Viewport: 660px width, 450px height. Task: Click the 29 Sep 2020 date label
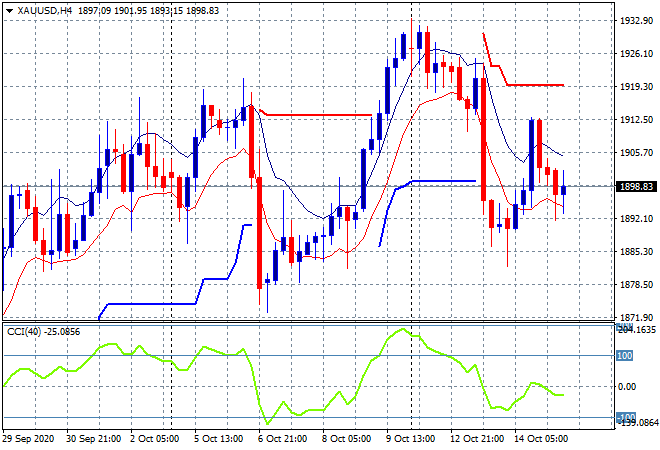tap(28, 439)
